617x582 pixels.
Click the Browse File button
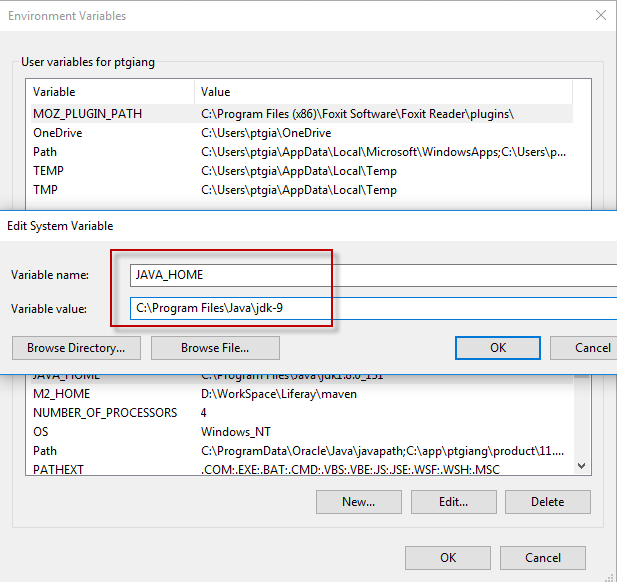tap(215, 348)
